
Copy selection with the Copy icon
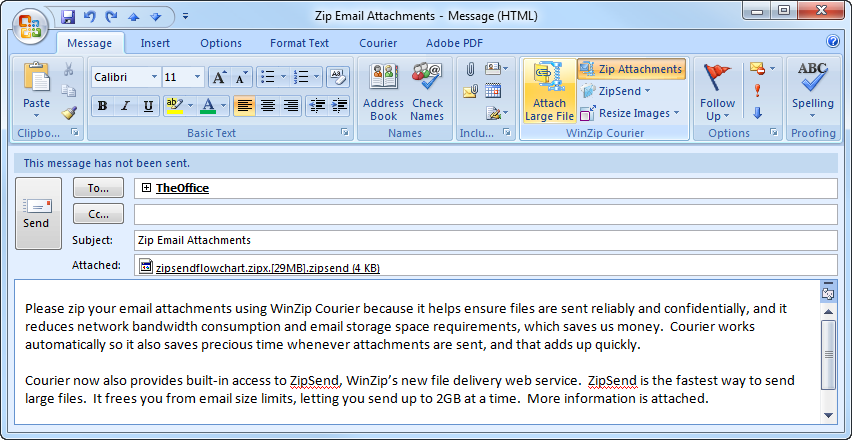tap(68, 91)
